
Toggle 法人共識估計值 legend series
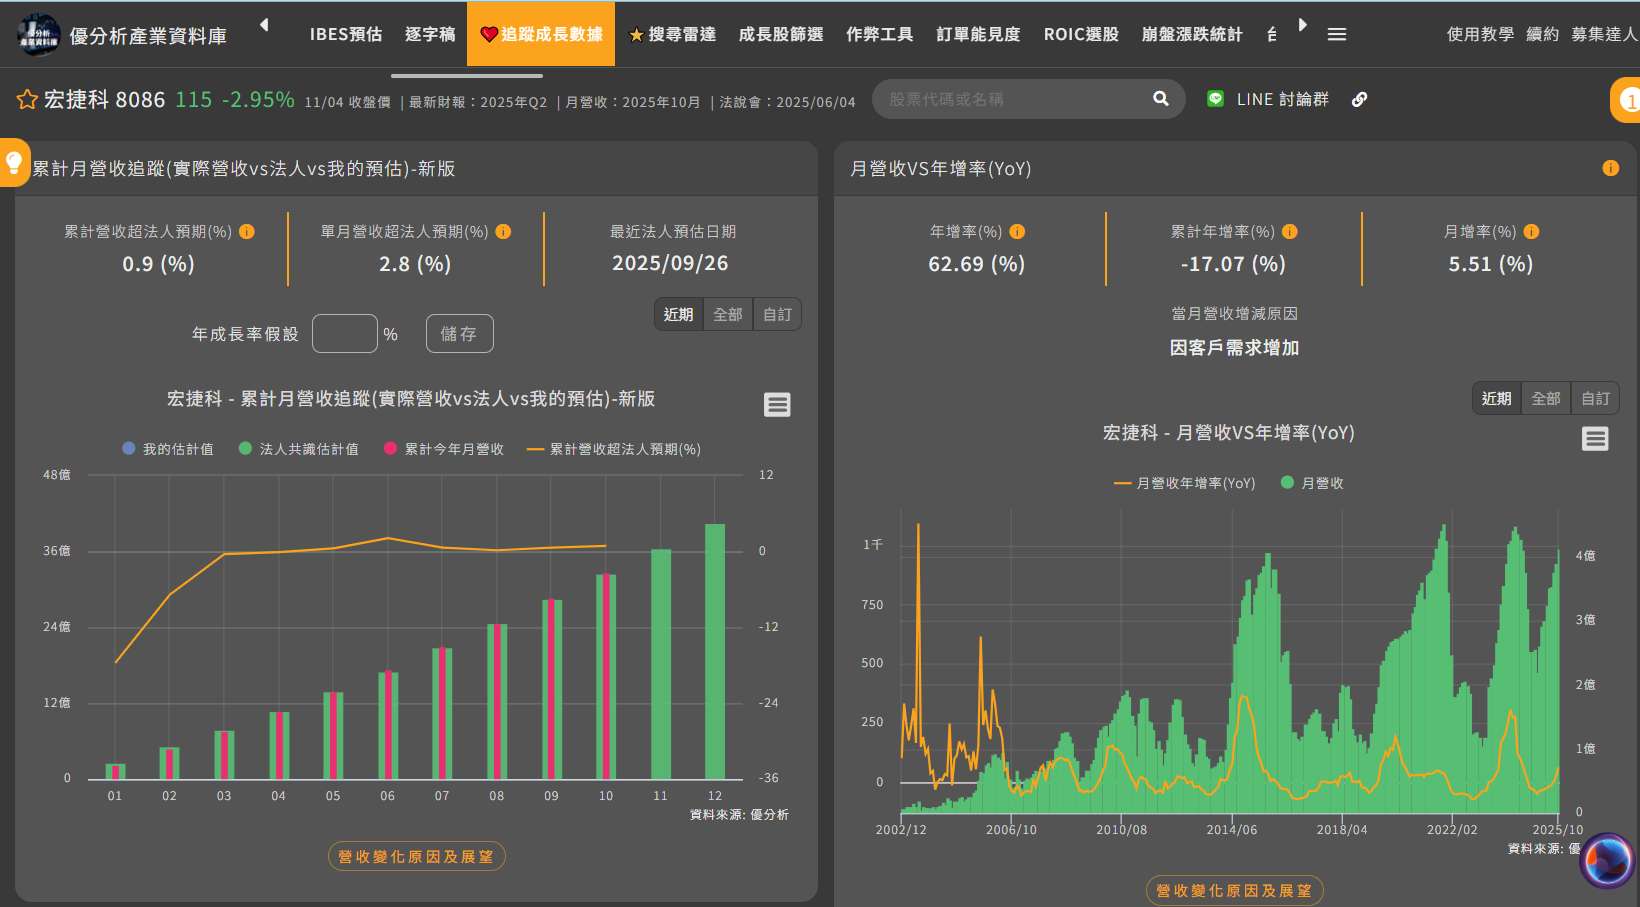298,449
